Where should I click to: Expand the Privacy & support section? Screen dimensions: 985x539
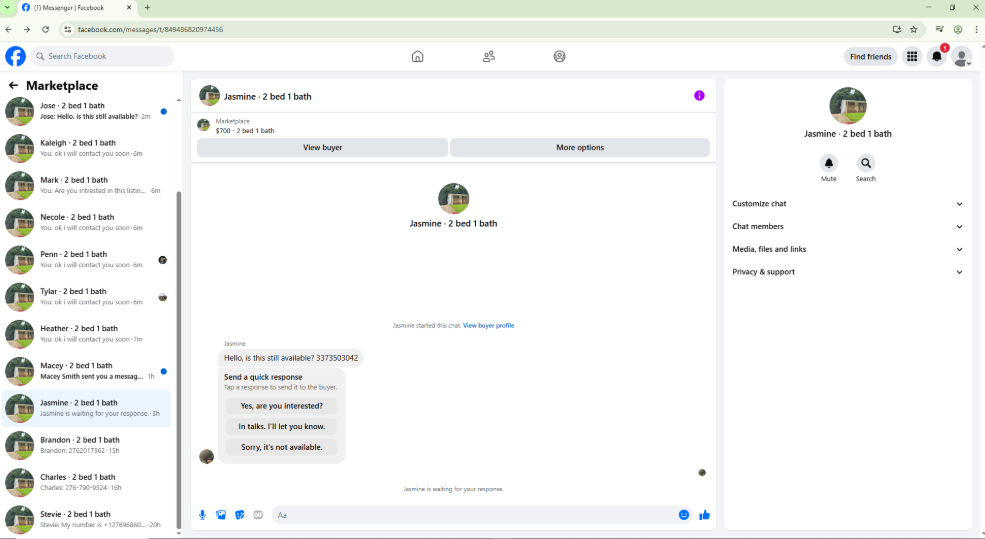pyautogui.click(x=847, y=272)
